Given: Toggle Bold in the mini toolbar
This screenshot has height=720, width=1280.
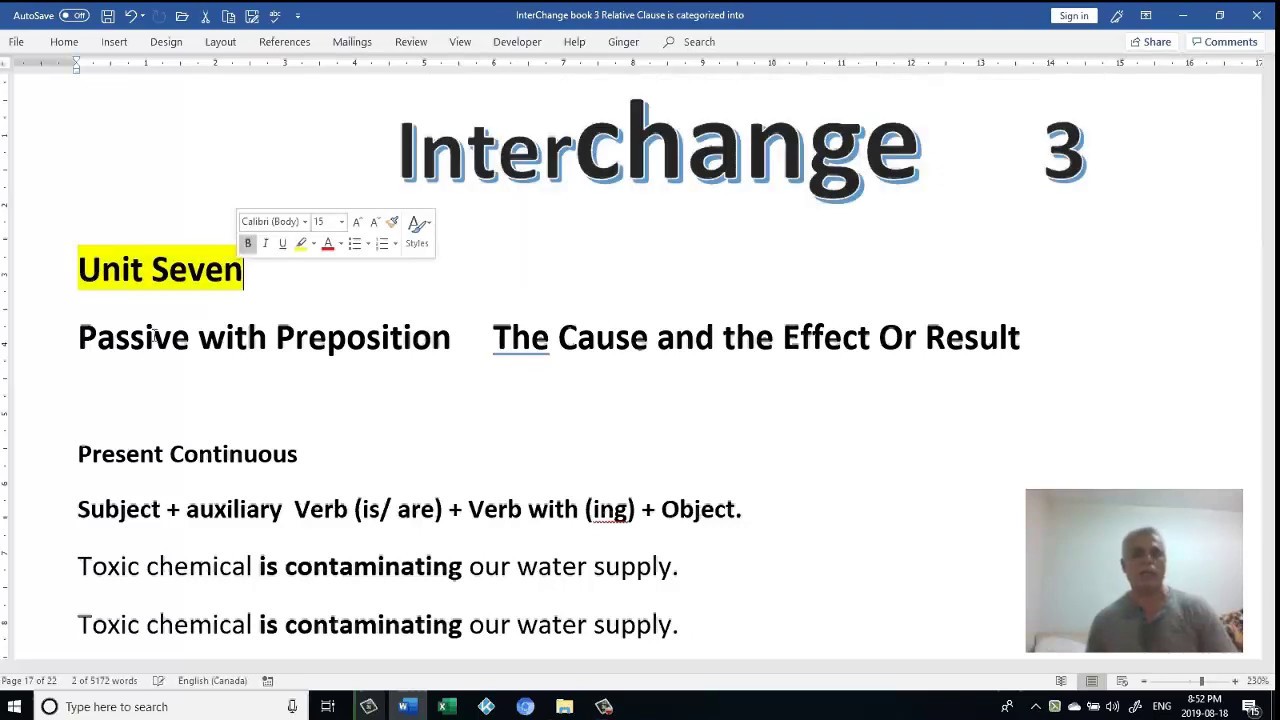Looking at the screenshot, I should [248, 243].
